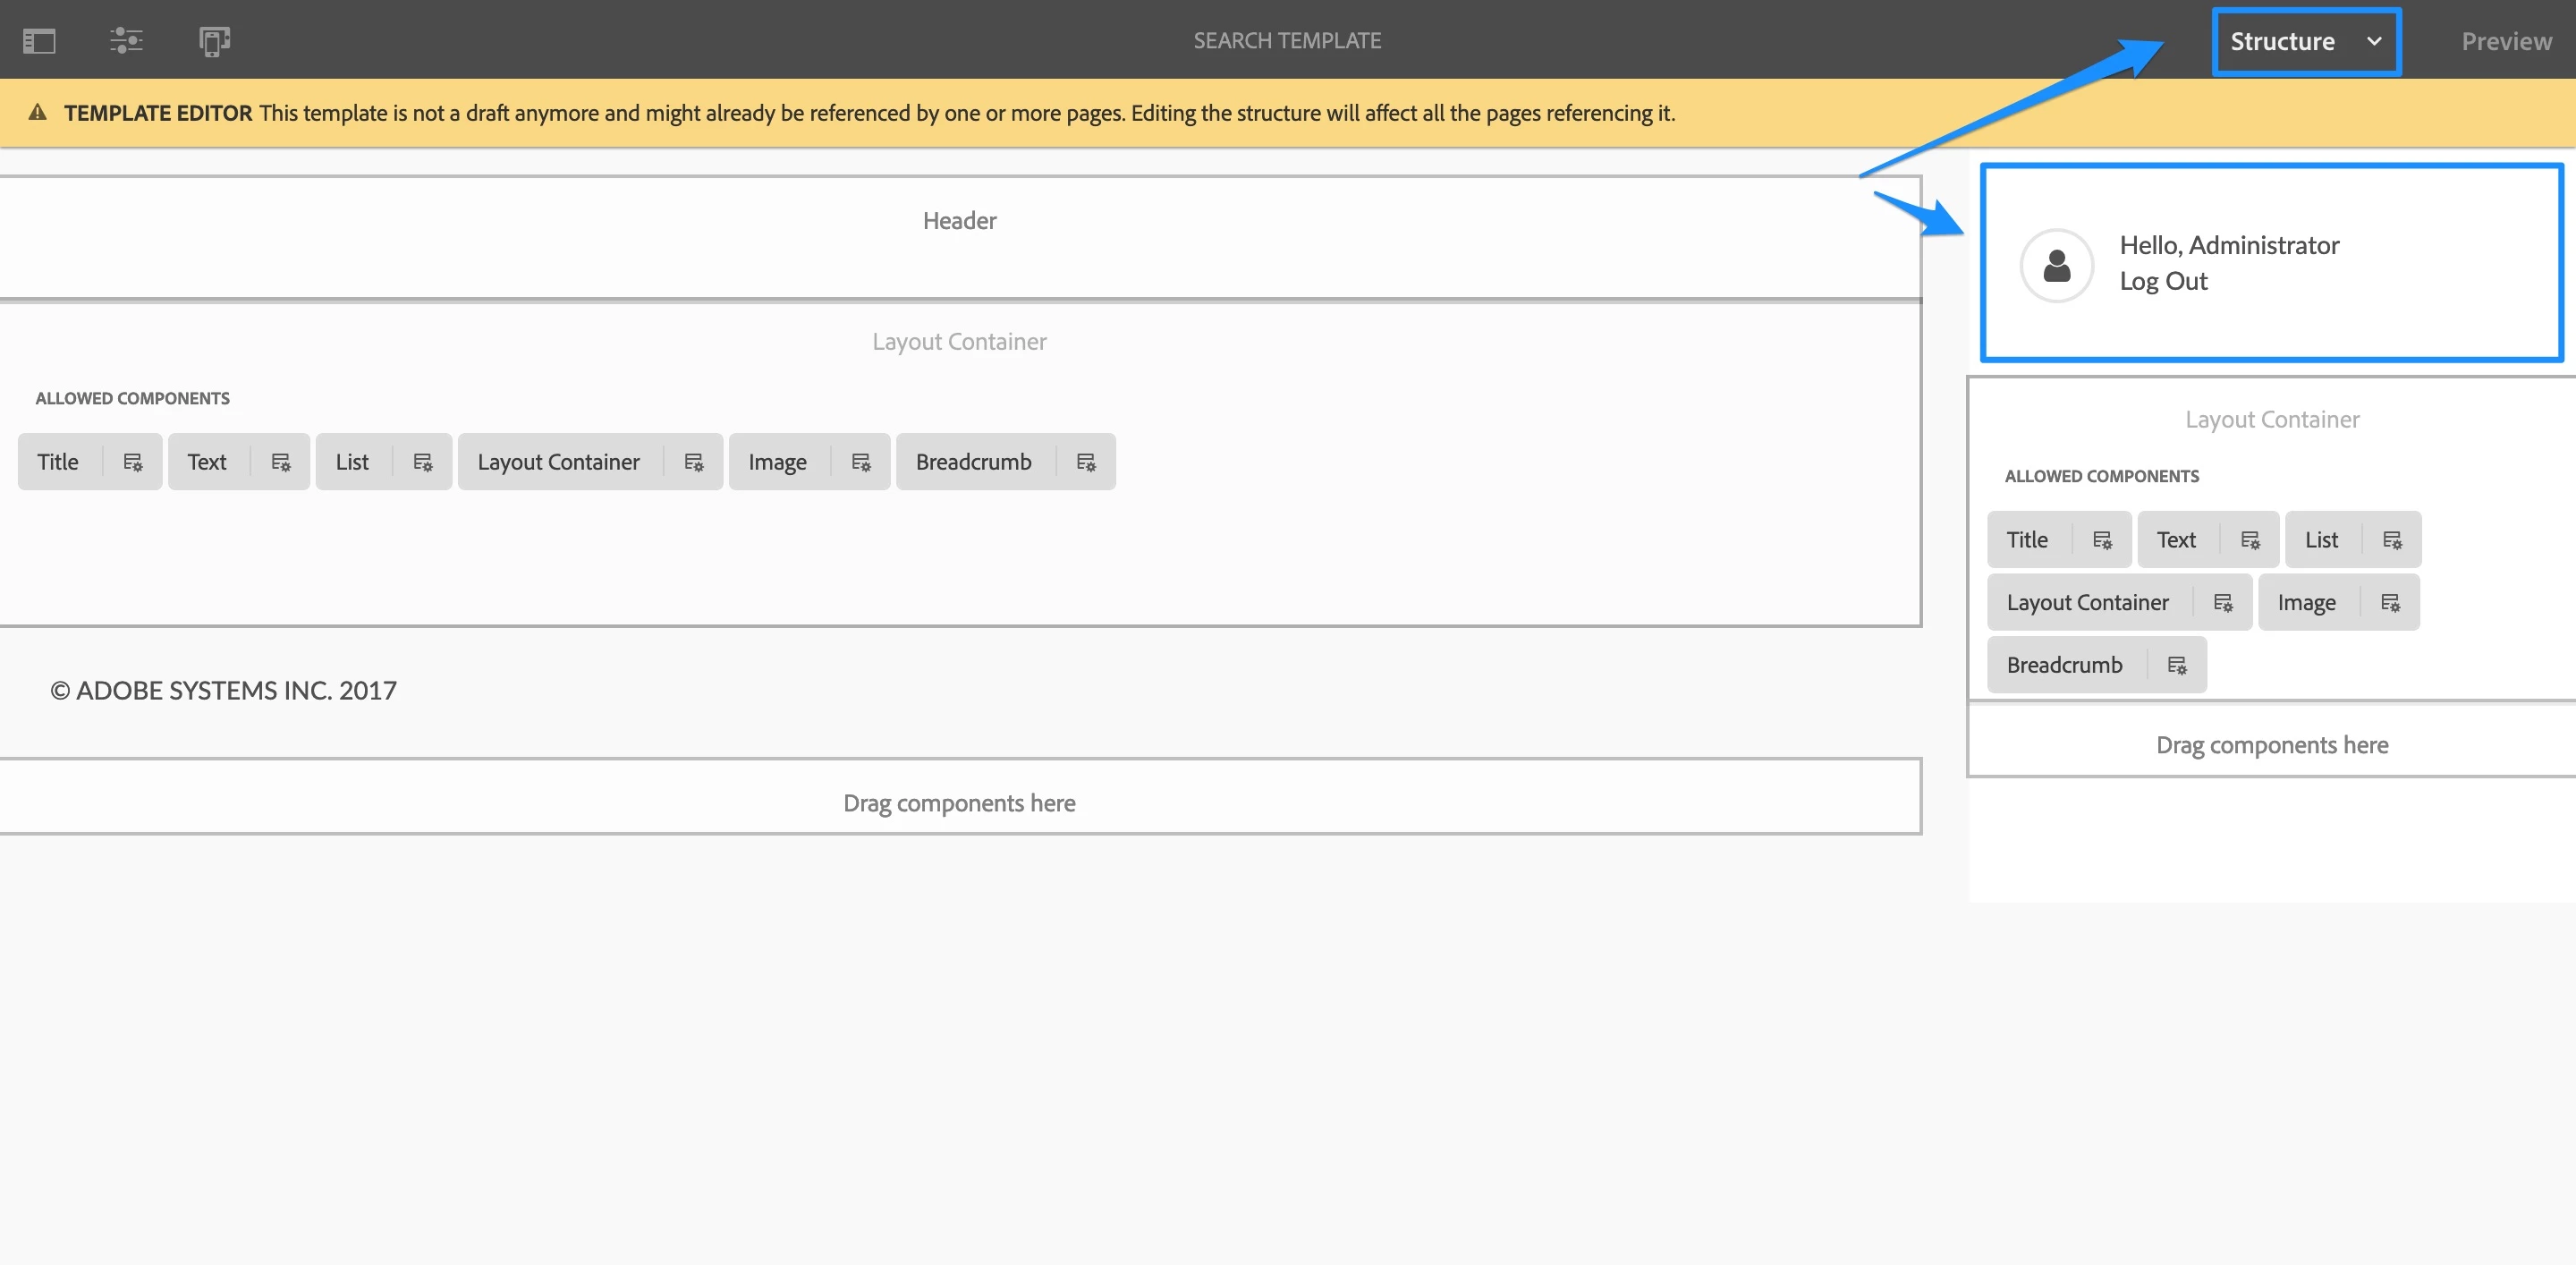Screen dimensions: 2576x1265
Task: Click Breadcrumb policy icon in right container
Action: [x=2177, y=665]
